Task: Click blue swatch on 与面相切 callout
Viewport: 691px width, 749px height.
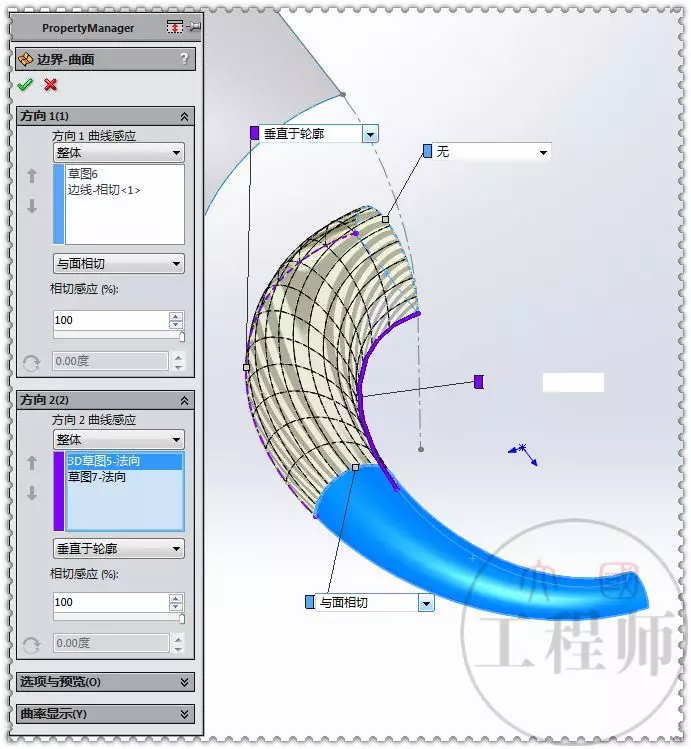Action: 309,602
